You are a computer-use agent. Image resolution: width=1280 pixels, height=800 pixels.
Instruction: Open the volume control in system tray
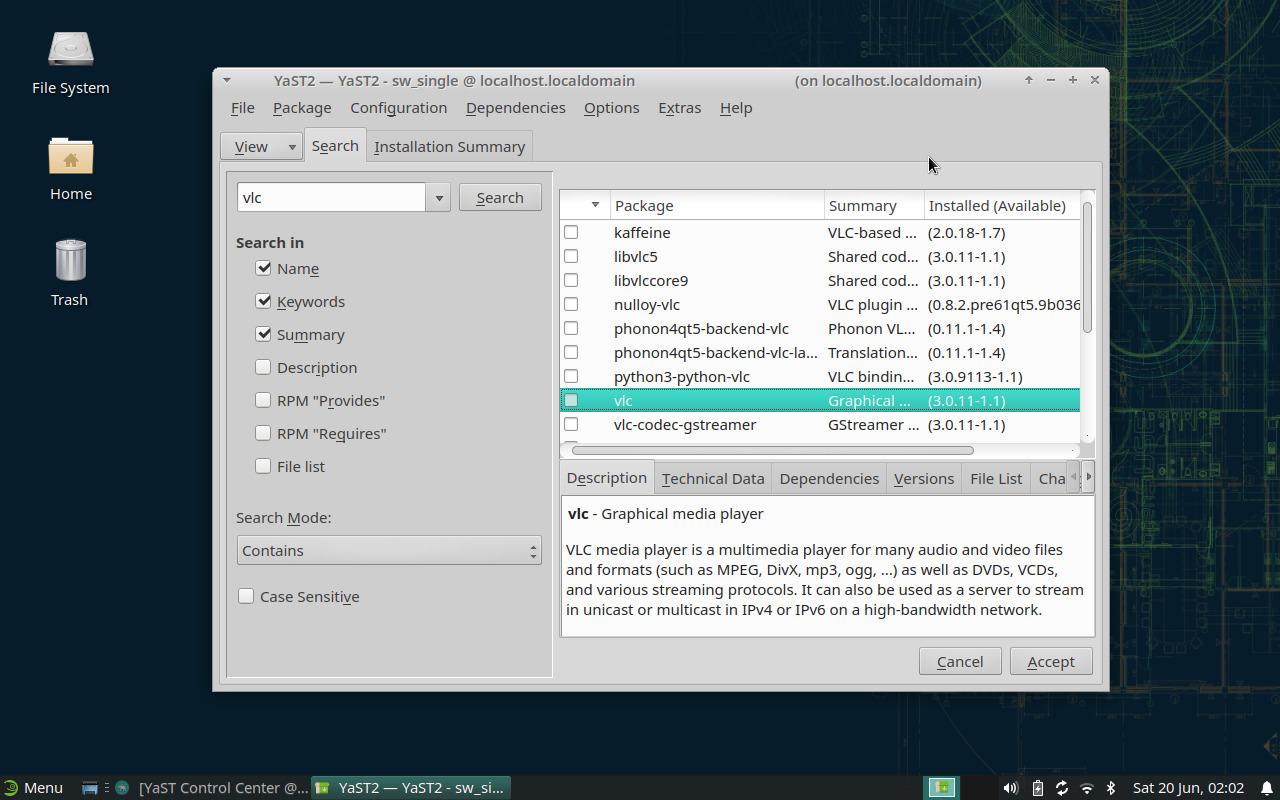1011,787
